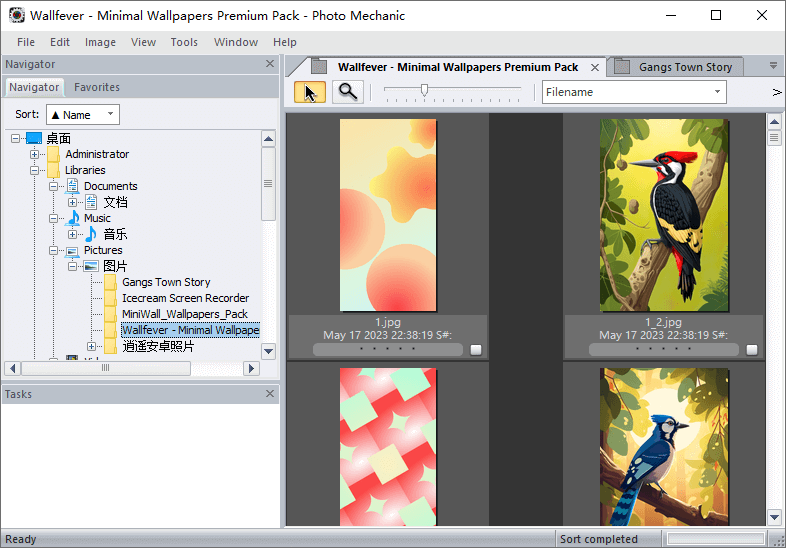Open the Tools menu

pos(184,42)
